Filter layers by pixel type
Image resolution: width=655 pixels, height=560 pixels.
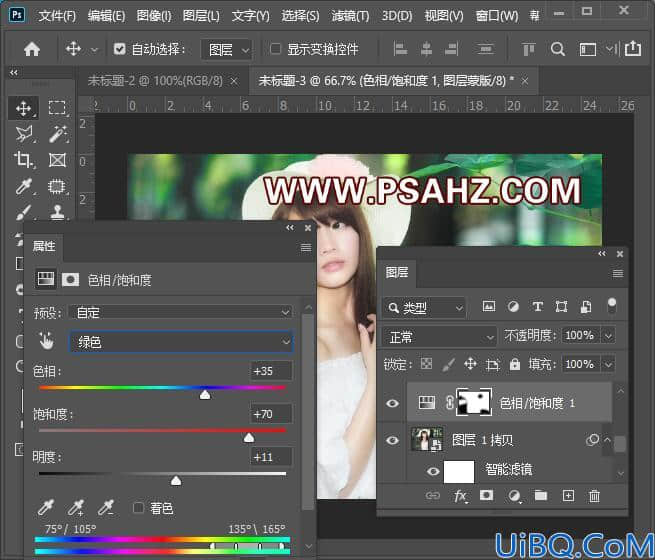click(x=488, y=307)
